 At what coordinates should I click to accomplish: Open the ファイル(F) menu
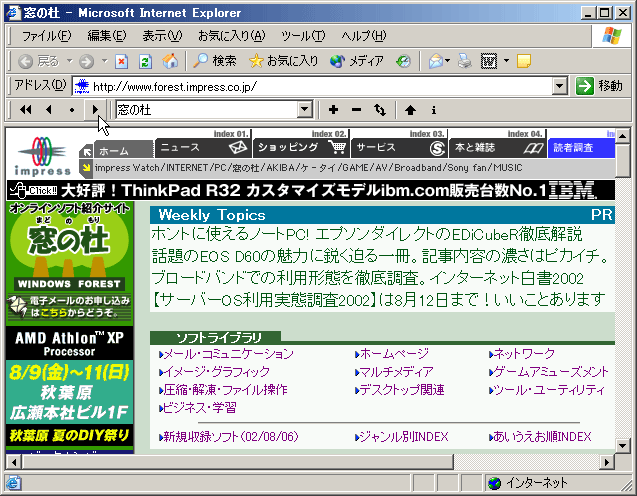pyautogui.click(x=46, y=36)
